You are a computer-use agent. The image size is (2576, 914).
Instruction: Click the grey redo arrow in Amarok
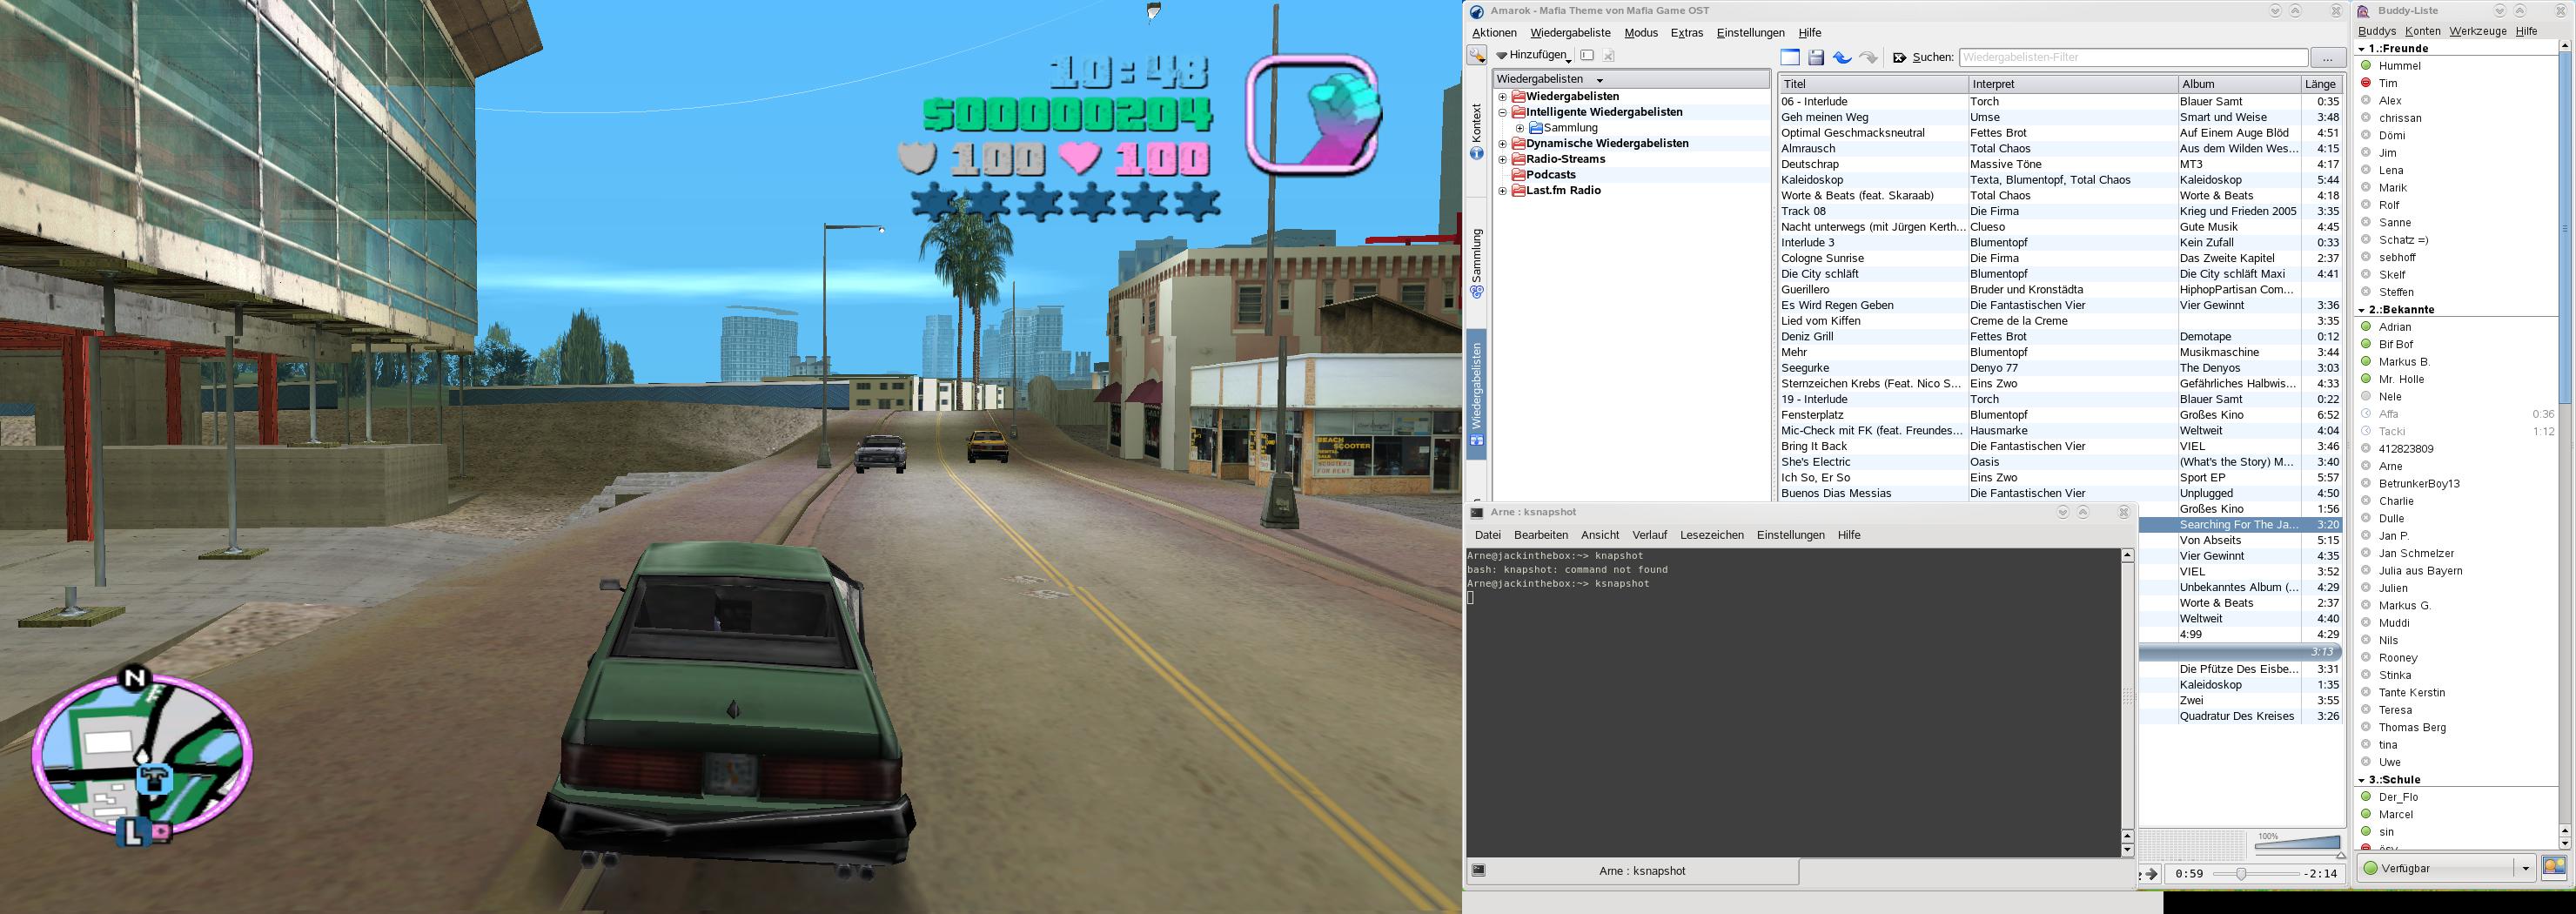[1868, 57]
